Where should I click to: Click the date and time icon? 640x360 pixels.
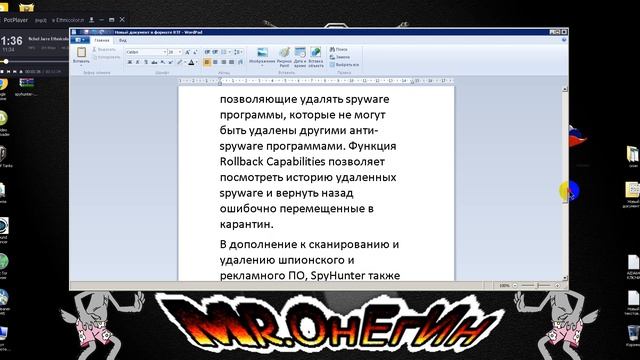point(300,52)
